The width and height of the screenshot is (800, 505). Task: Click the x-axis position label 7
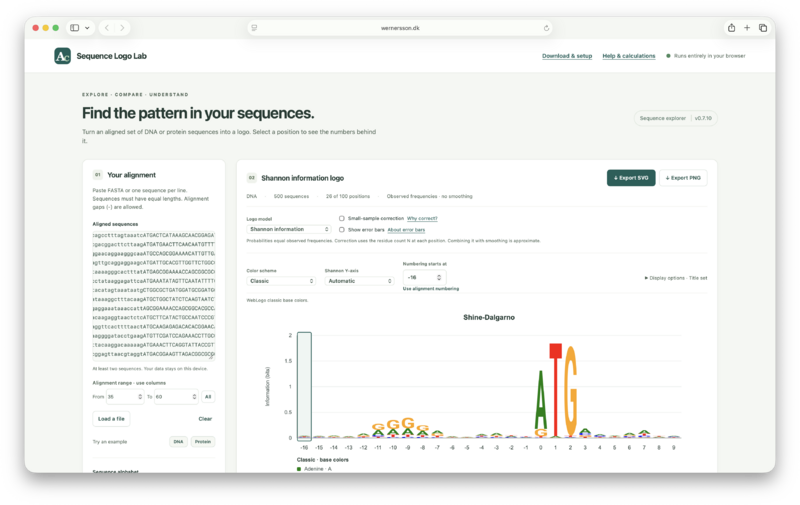[x=644, y=448]
